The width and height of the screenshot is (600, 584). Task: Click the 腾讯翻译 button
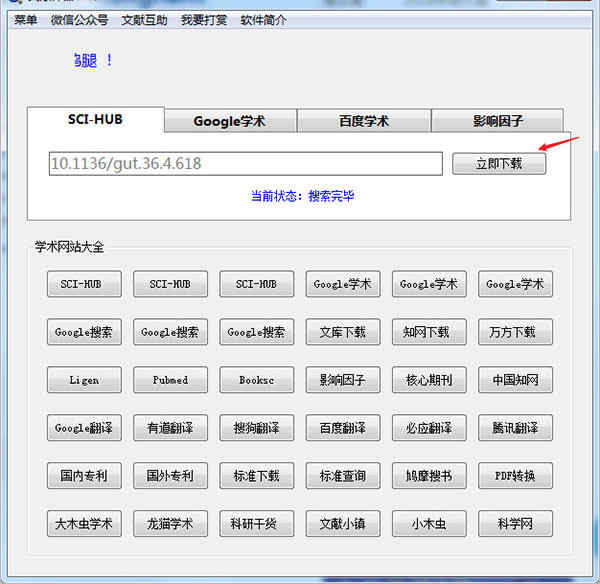pyautogui.click(x=515, y=427)
